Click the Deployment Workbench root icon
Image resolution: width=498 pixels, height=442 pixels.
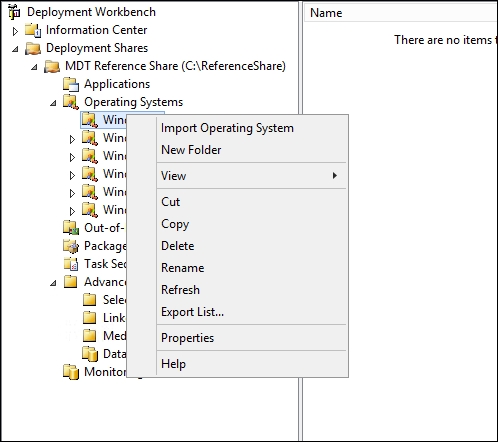(14, 12)
